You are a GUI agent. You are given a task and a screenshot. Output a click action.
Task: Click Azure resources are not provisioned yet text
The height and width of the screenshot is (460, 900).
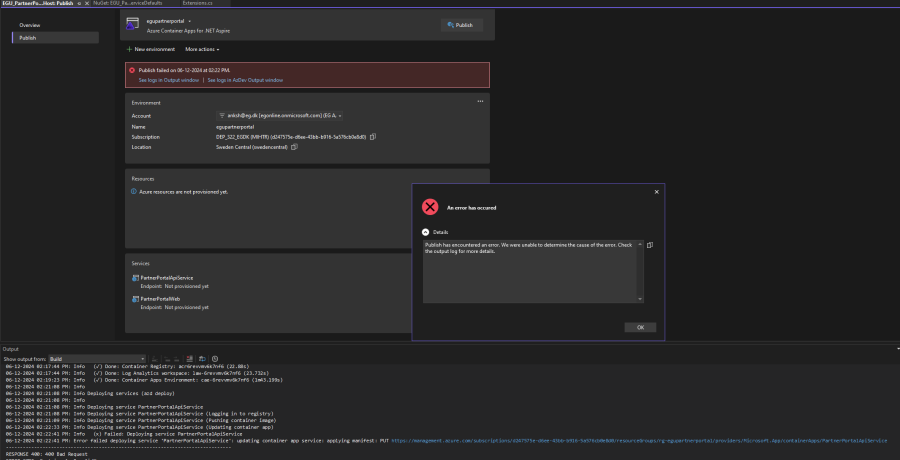(x=184, y=192)
